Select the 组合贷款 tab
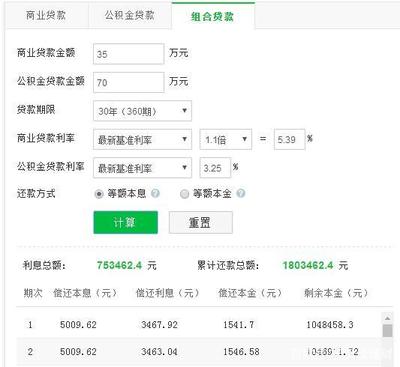 pos(213,16)
